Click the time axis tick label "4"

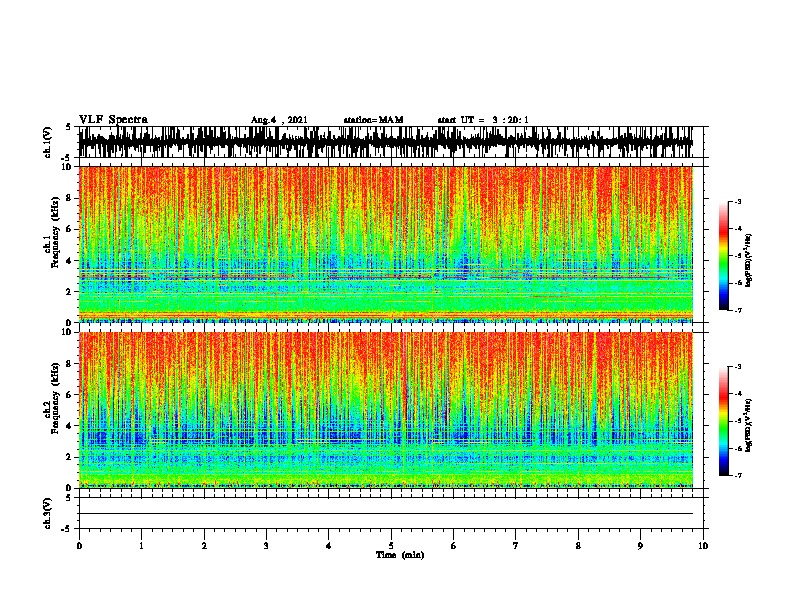329,546
